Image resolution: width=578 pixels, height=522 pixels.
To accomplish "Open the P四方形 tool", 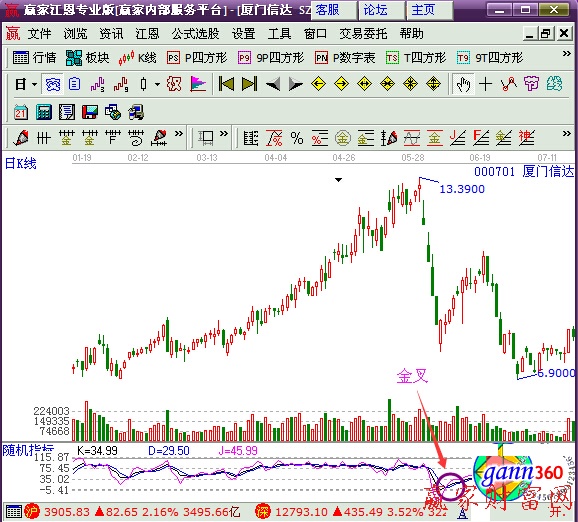I will click(196, 58).
